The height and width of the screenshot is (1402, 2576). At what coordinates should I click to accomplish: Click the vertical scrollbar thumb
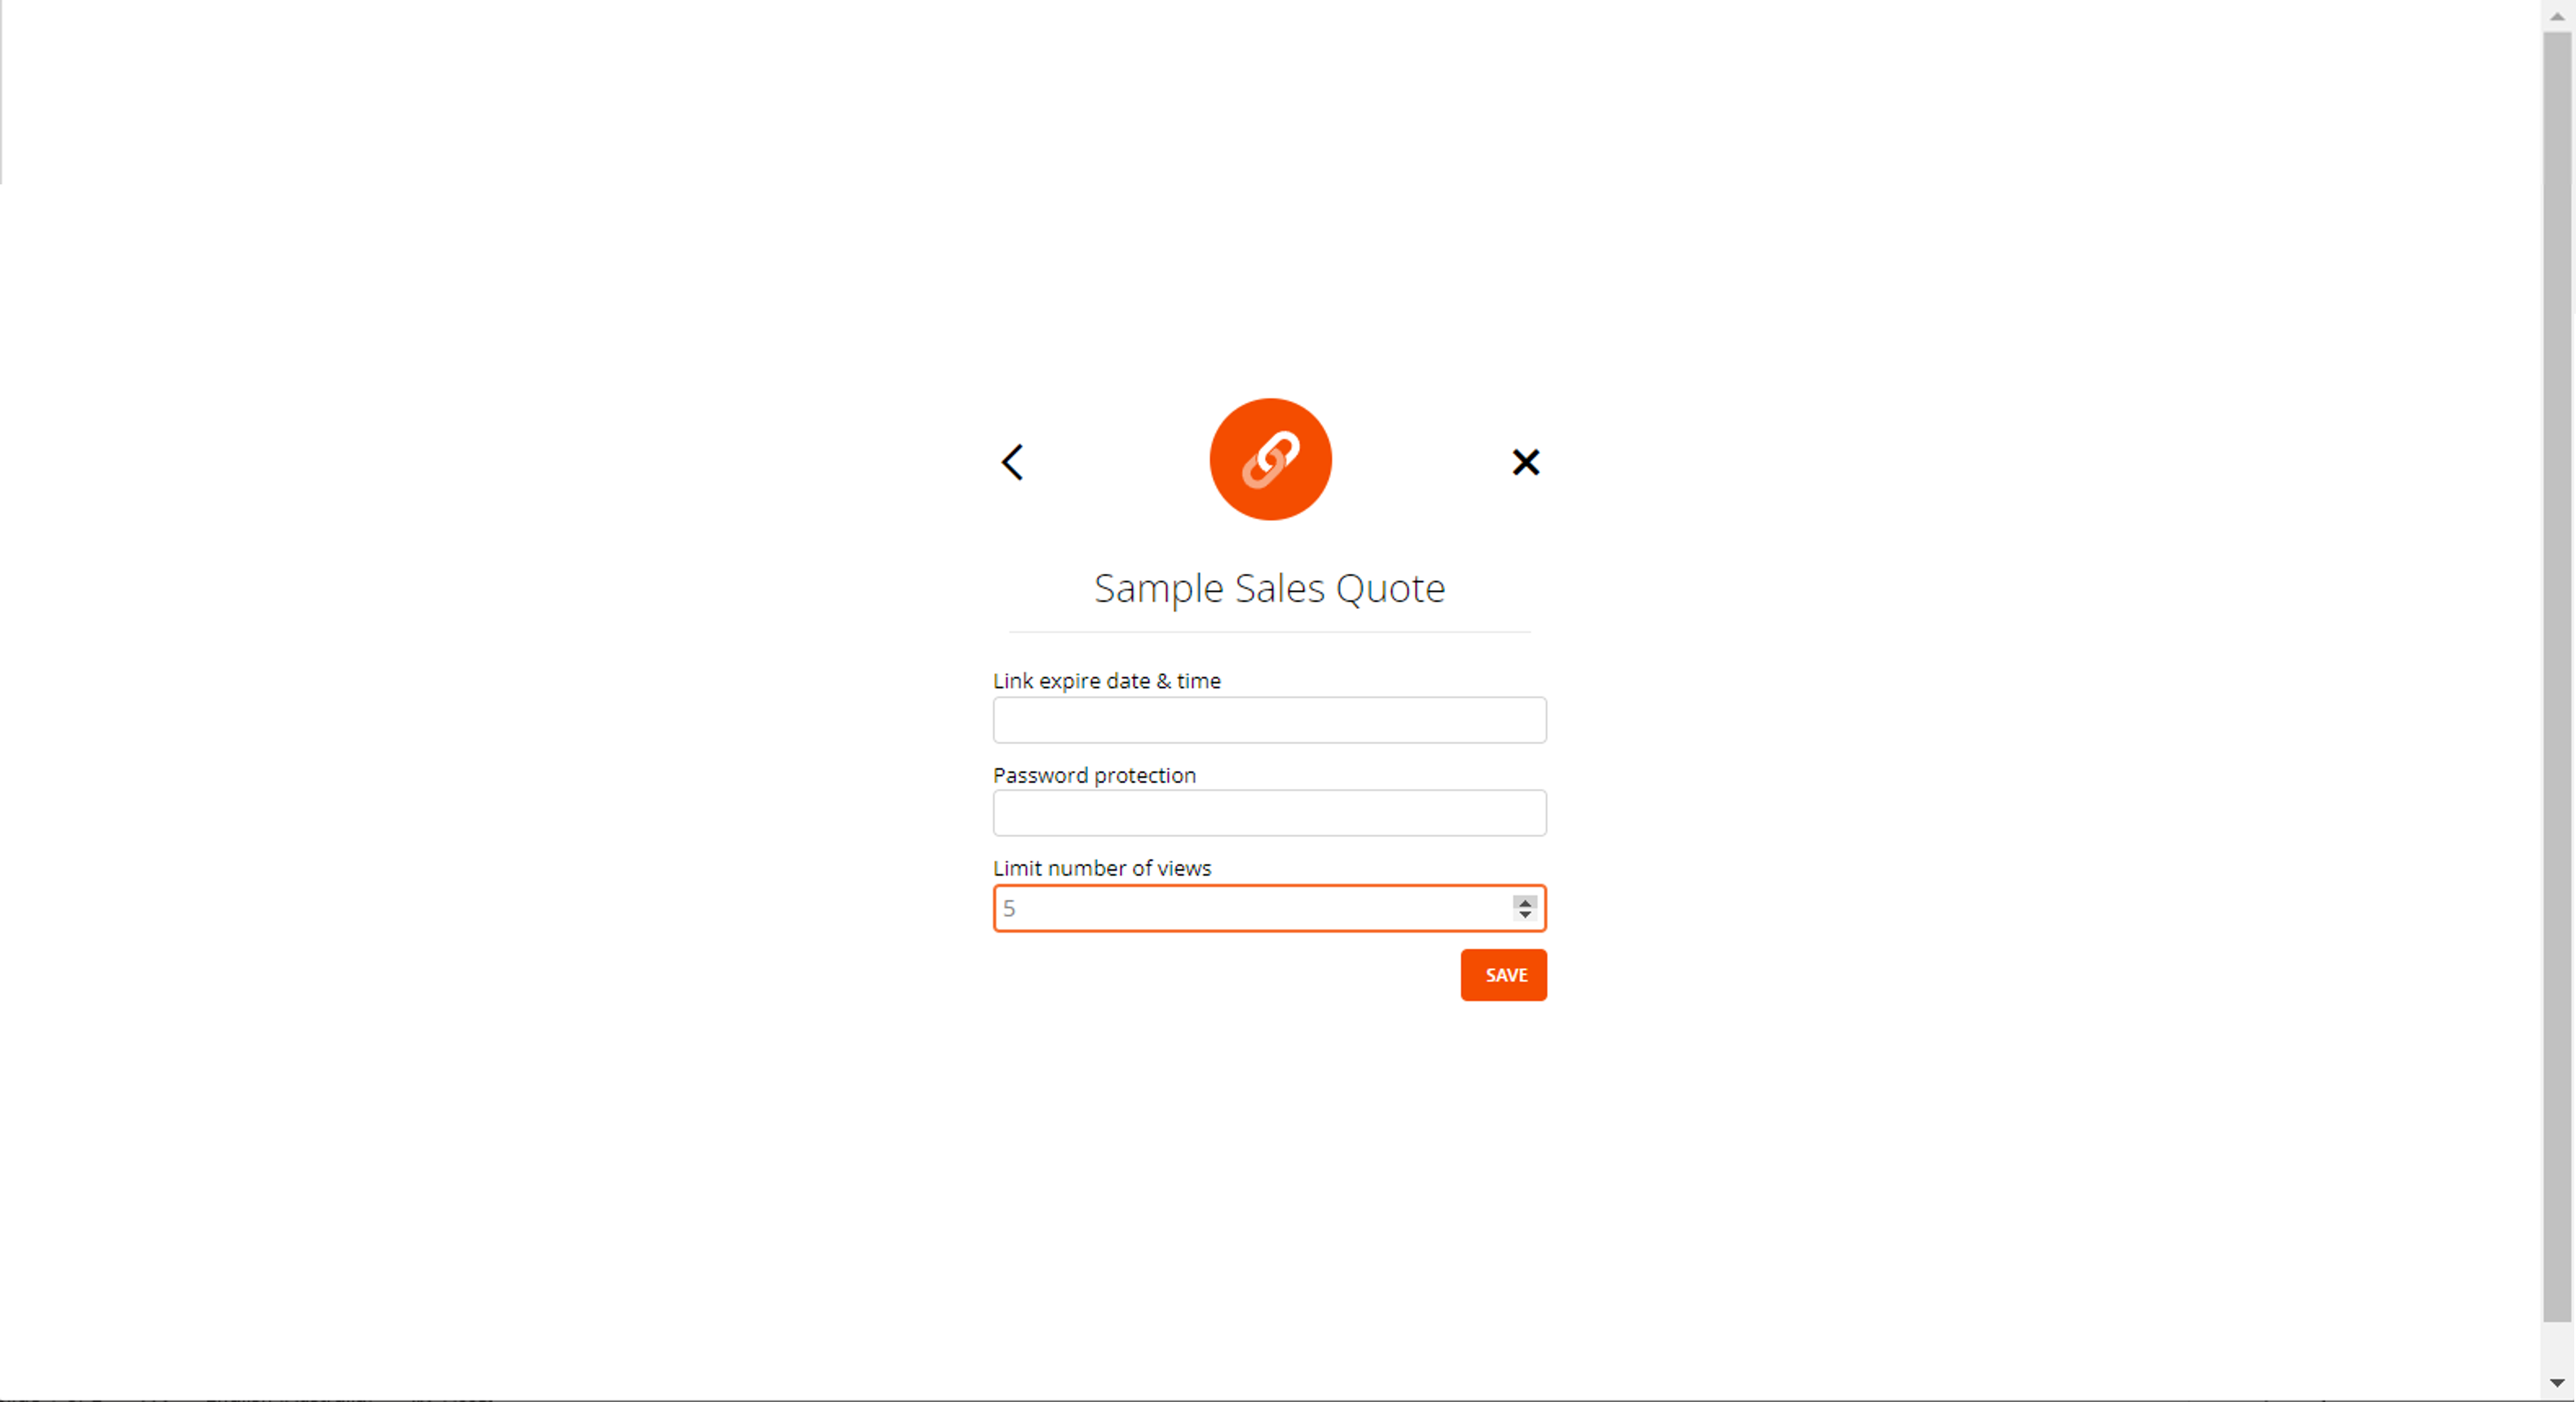point(2556,676)
